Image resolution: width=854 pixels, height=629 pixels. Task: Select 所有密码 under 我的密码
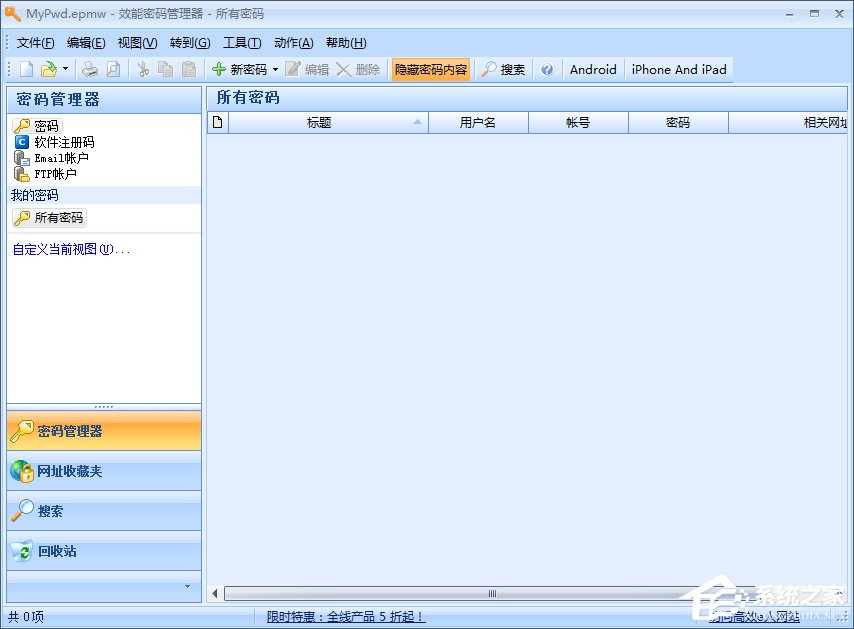coord(49,218)
